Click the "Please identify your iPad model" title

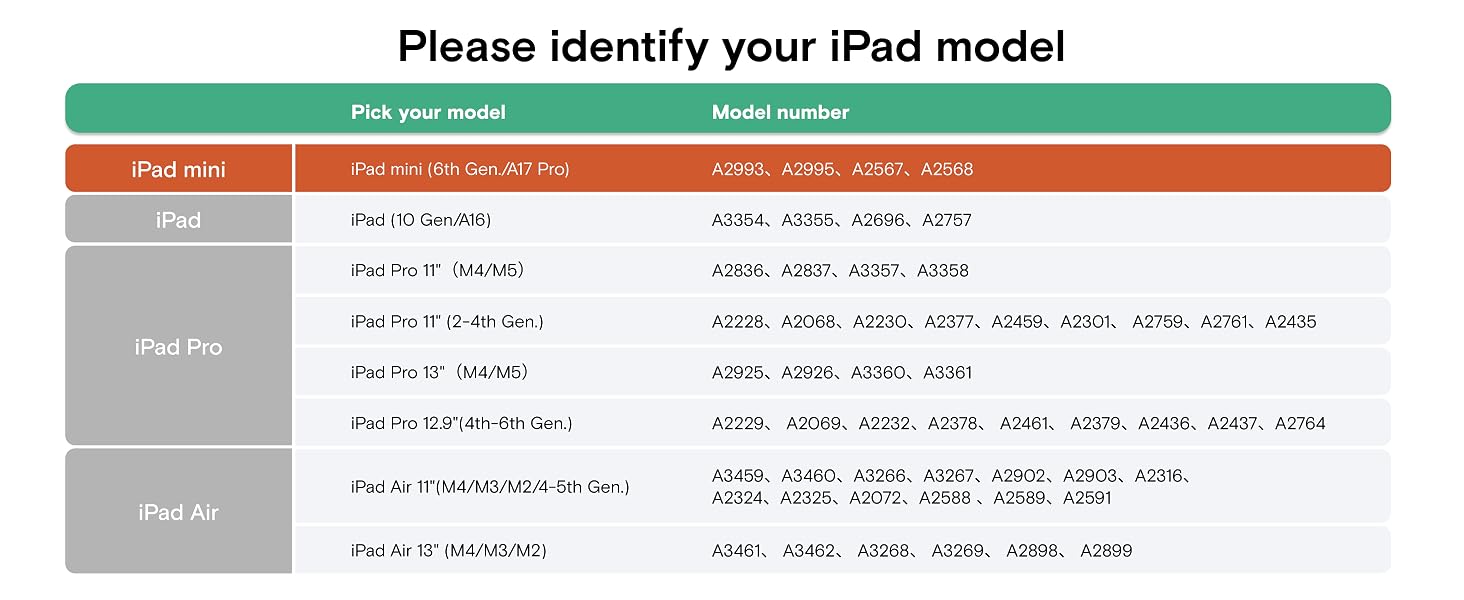(731, 45)
